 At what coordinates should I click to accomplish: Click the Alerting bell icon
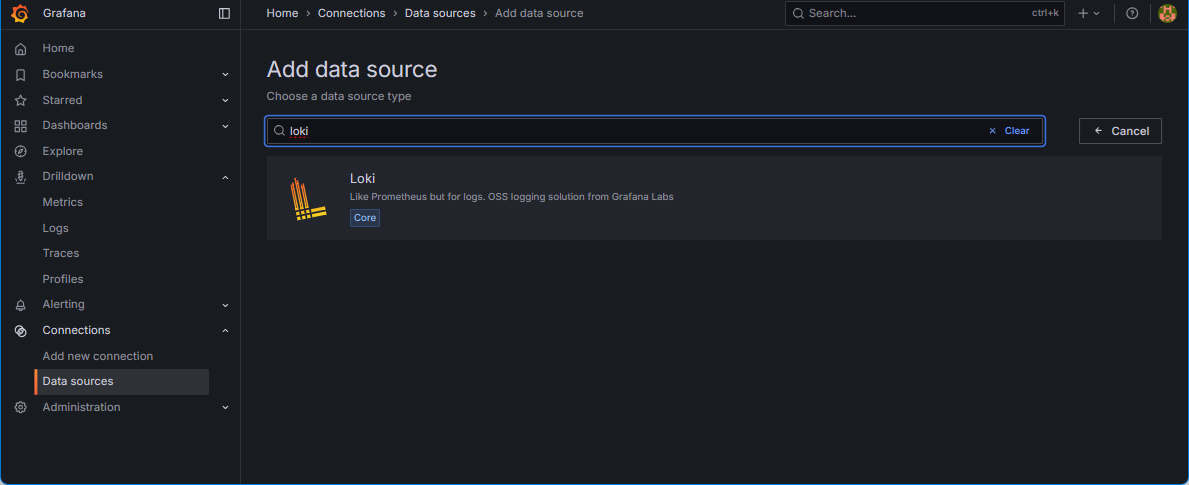click(20, 305)
